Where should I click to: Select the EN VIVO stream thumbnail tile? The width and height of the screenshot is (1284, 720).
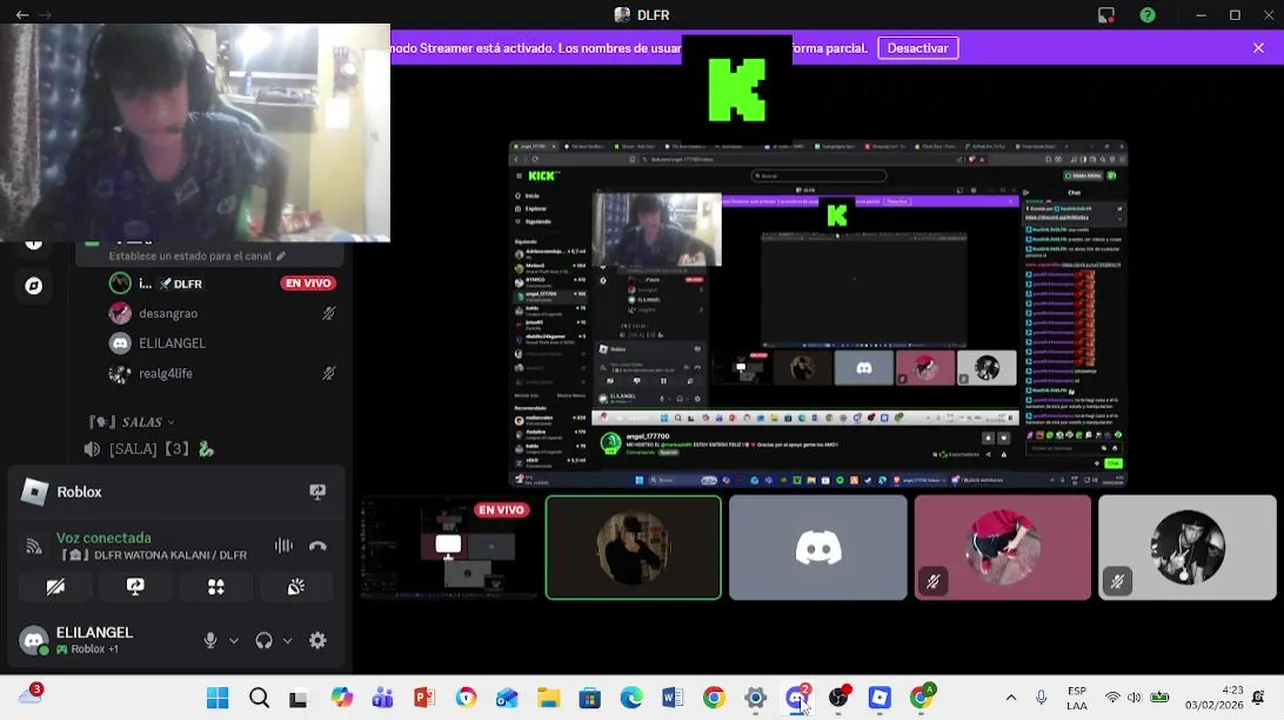pyautogui.click(x=448, y=547)
